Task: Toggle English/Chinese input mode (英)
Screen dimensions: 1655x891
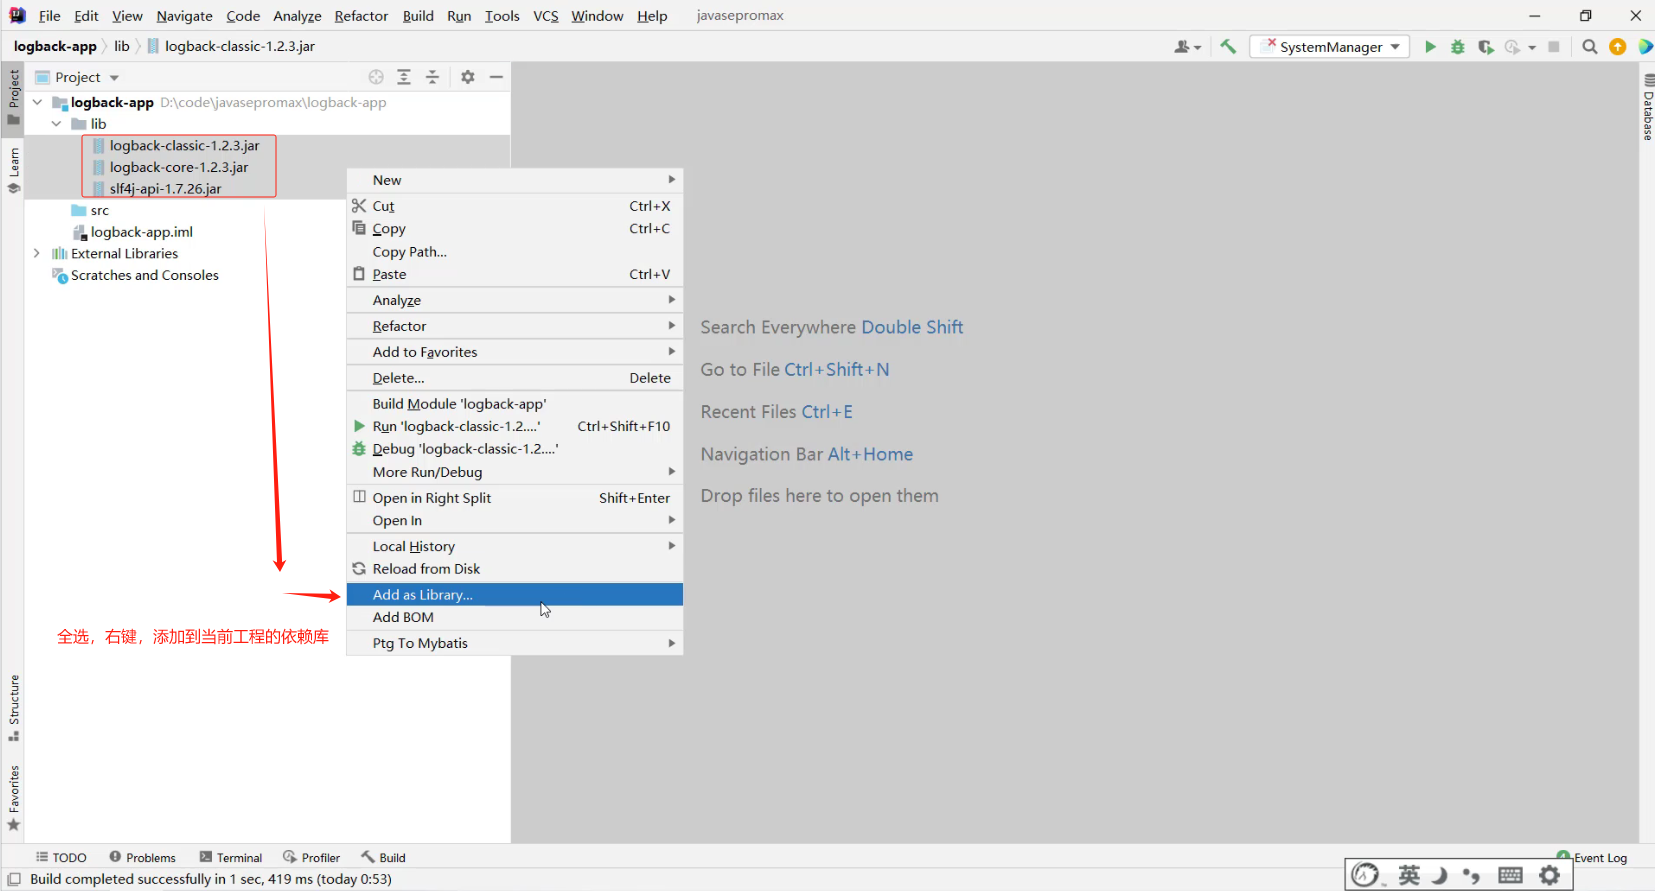Action: 1409,876
